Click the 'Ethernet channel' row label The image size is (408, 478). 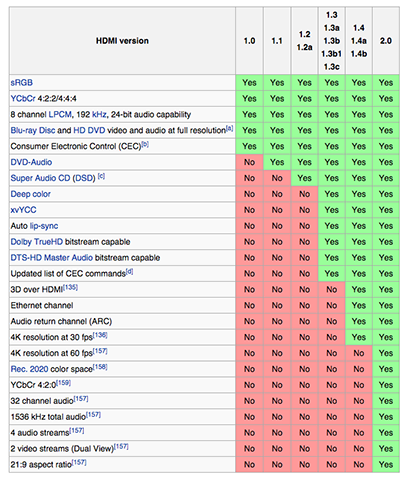[x=42, y=305]
